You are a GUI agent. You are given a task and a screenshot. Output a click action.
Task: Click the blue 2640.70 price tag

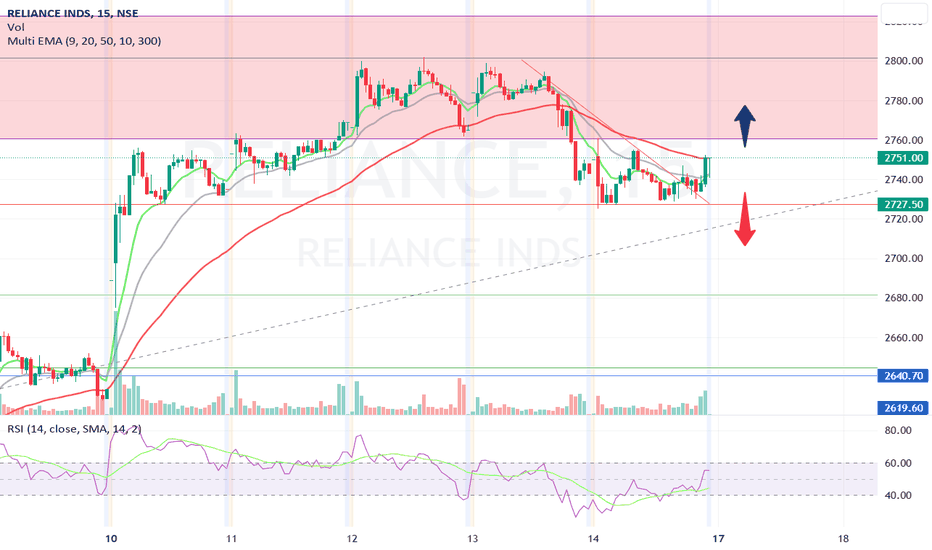[x=902, y=376]
